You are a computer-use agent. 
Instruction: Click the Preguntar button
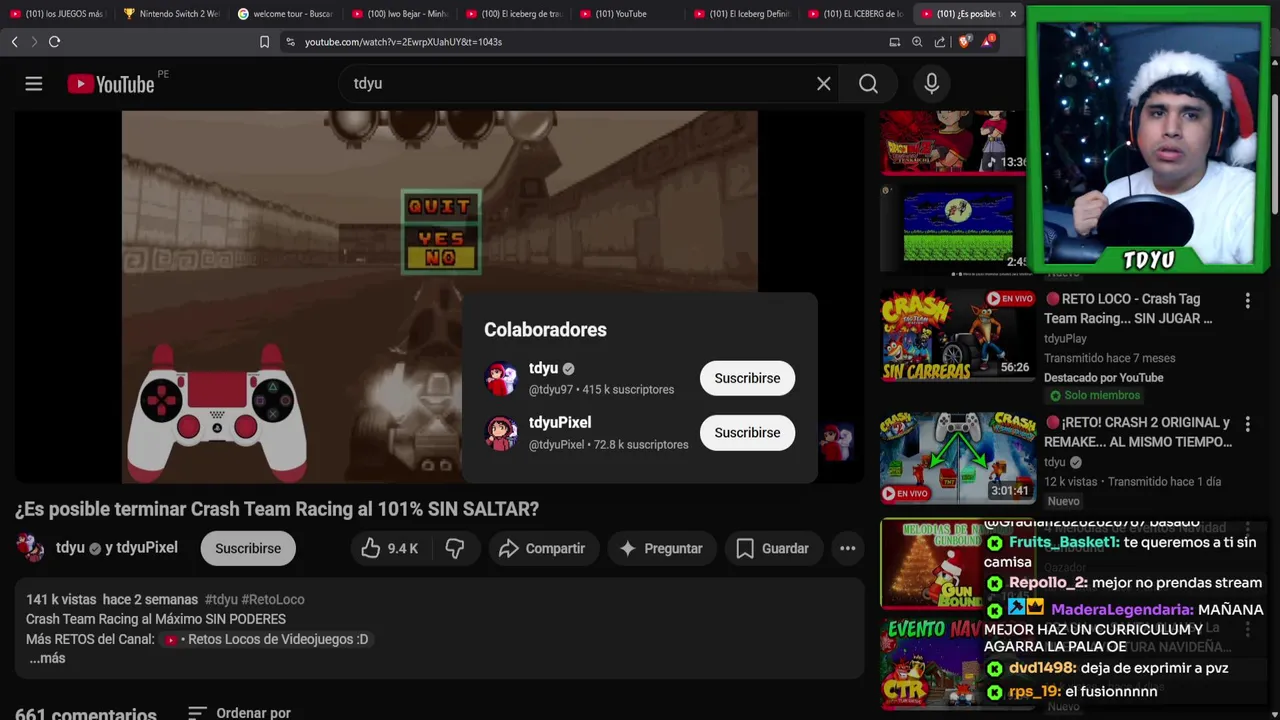pos(661,548)
